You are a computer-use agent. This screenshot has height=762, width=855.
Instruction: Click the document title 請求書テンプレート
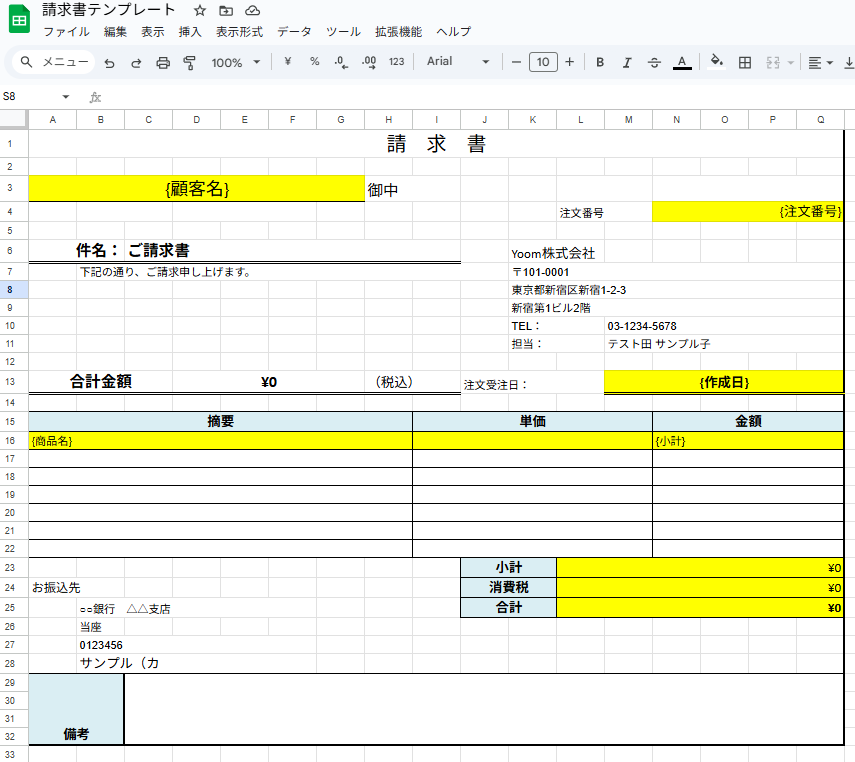pyautogui.click(x=109, y=10)
